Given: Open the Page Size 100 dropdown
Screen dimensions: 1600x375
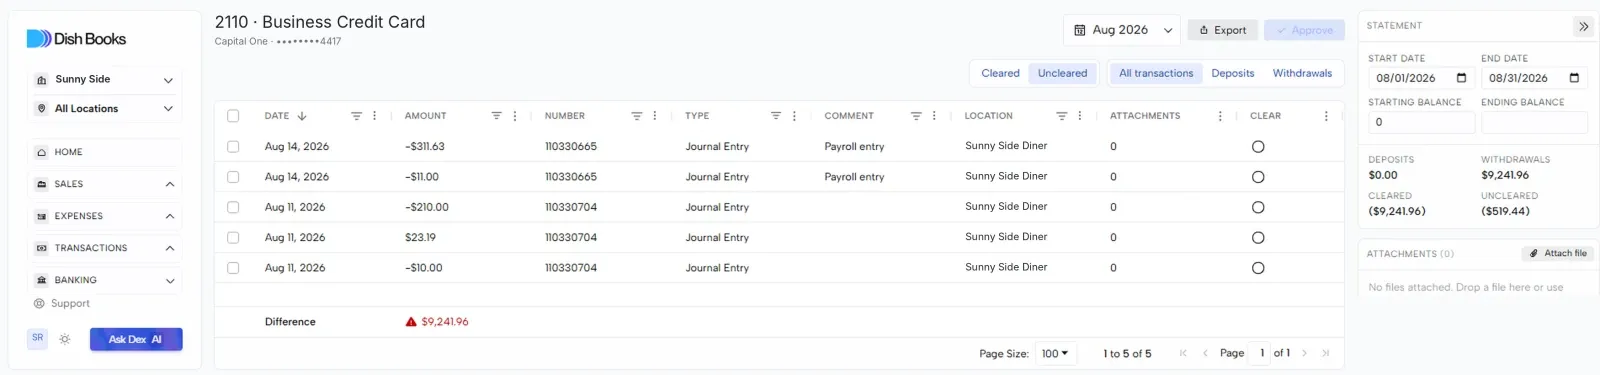Looking at the screenshot, I should point(1055,353).
